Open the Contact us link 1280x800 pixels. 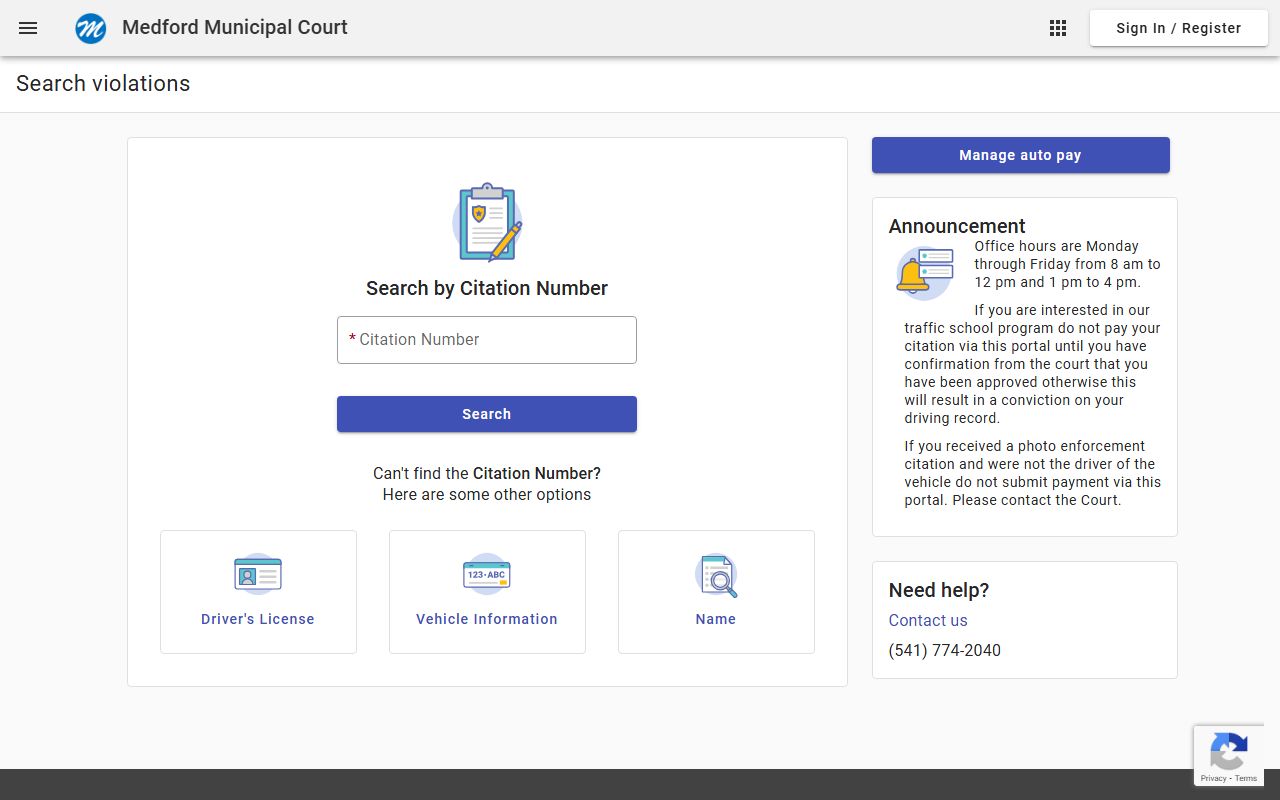tap(928, 620)
